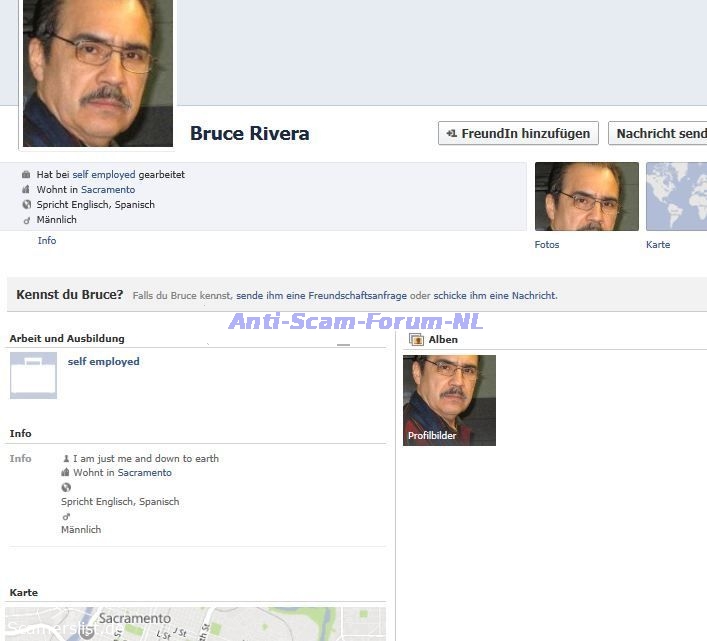The image size is (707, 641).
Task: Click the 'self employed' link under Arbeit und Ausbildung
Action: point(103,362)
